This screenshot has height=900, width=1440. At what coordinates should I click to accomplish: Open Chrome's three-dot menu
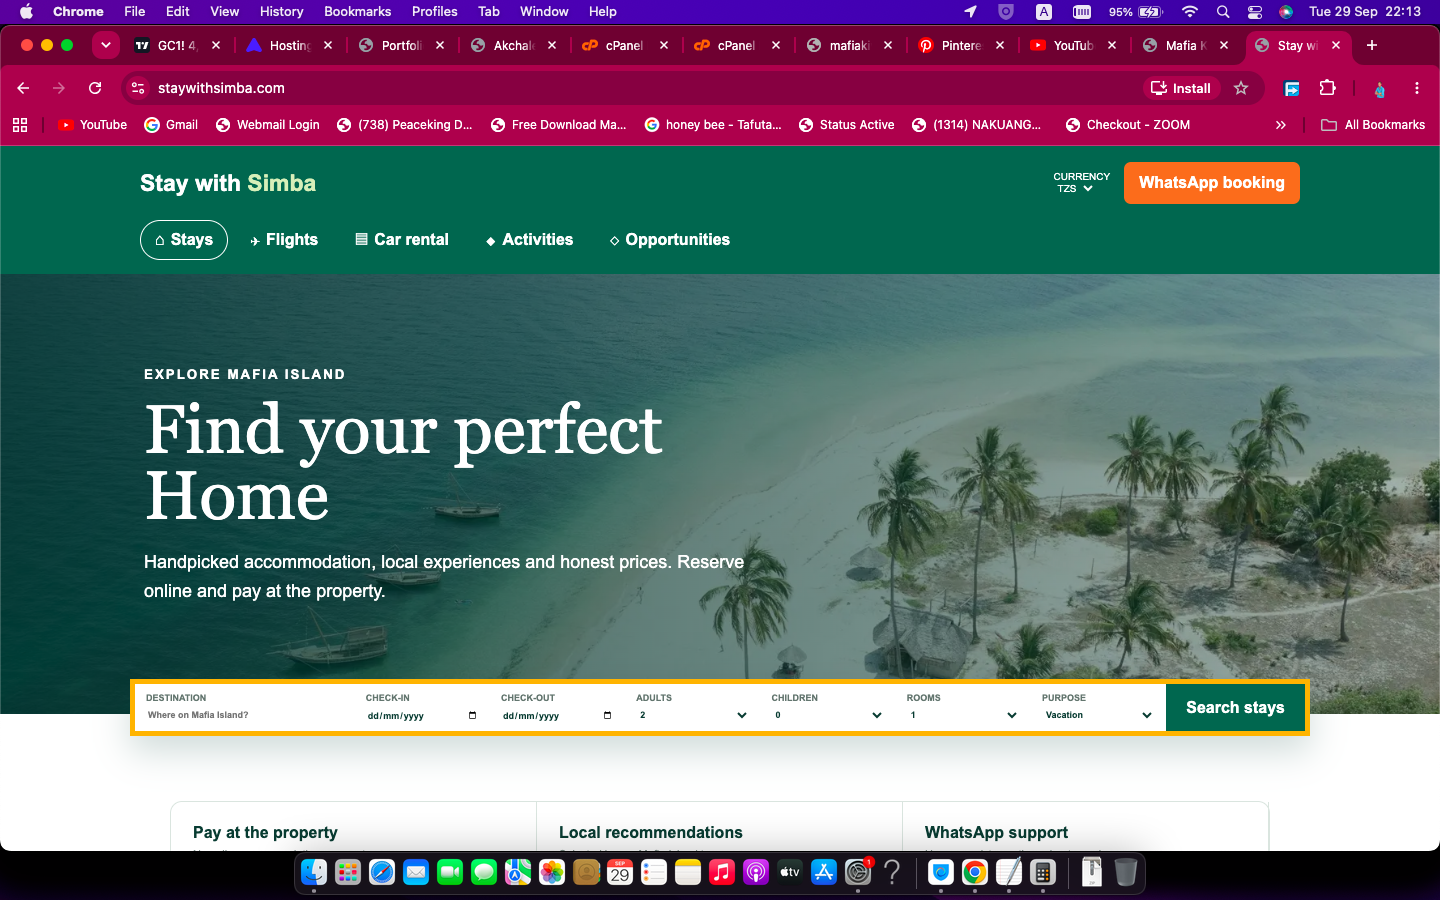pos(1417,88)
